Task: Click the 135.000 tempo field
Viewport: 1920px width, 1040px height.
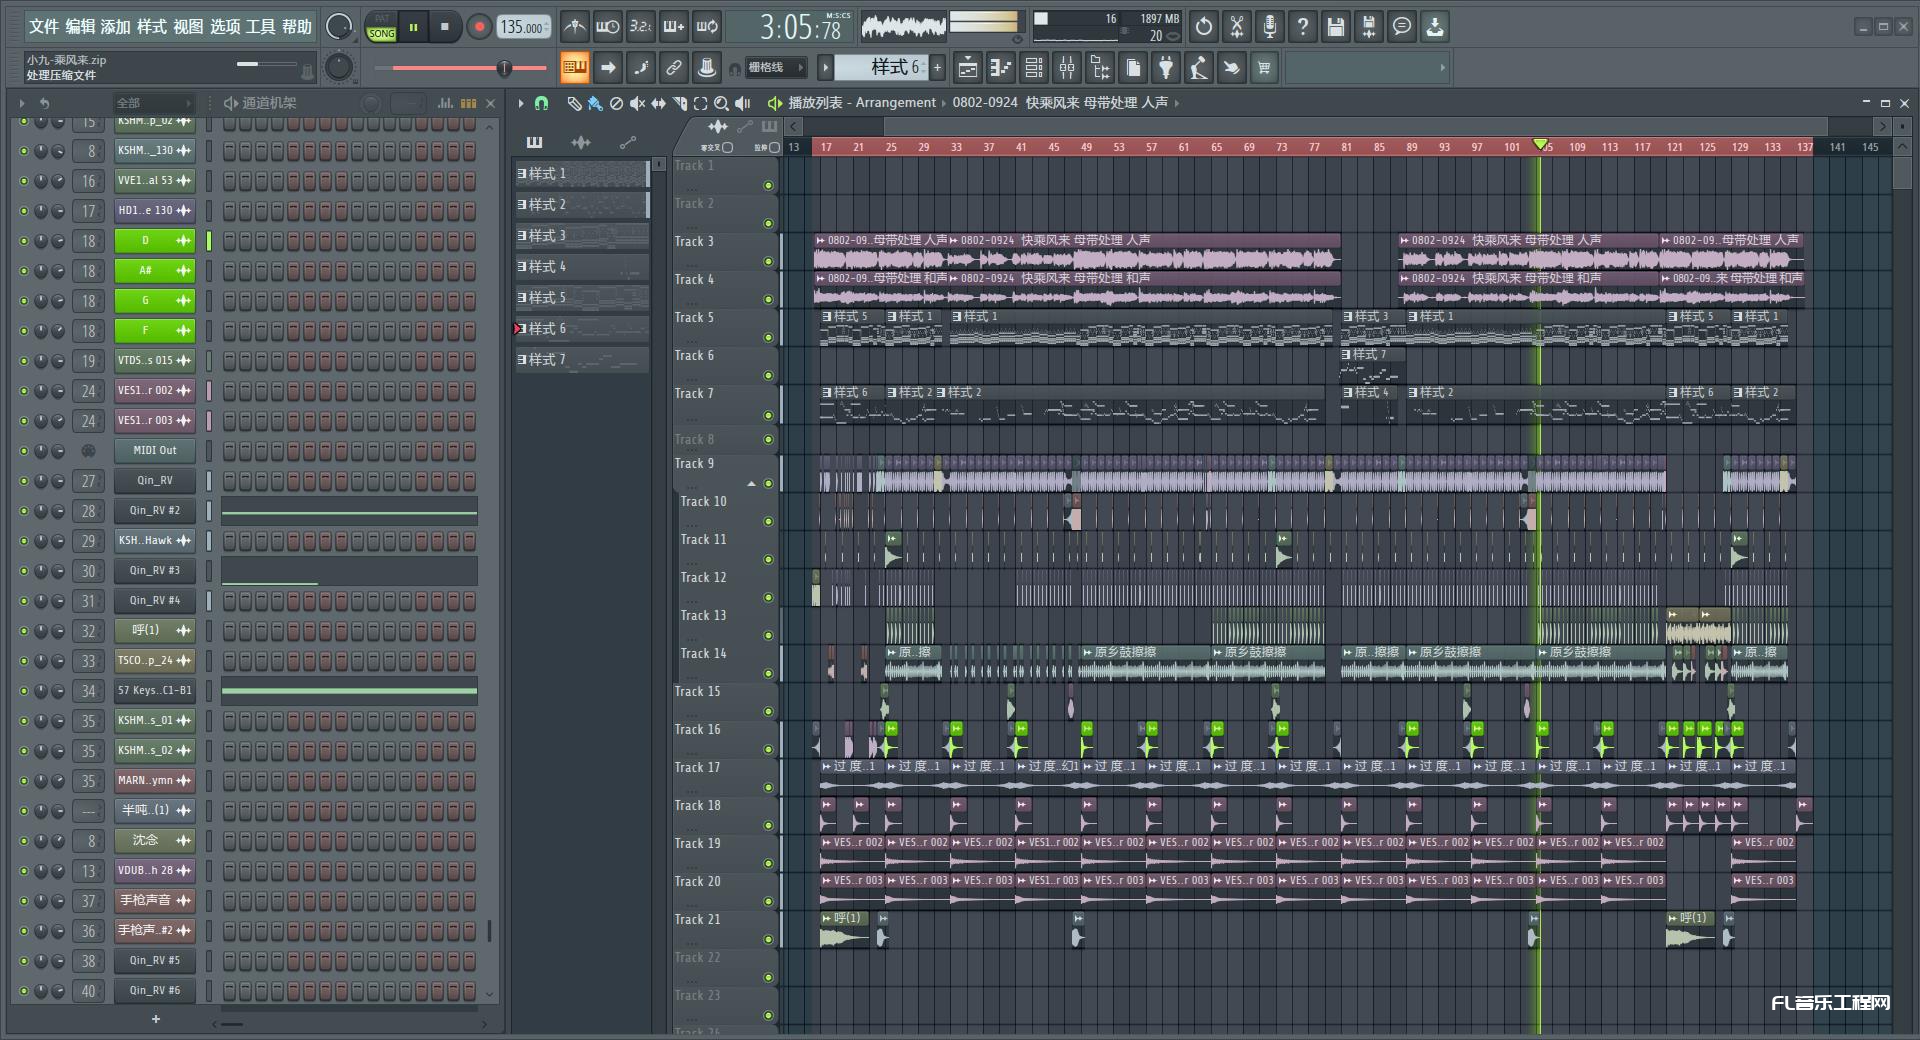Action: [x=524, y=27]
